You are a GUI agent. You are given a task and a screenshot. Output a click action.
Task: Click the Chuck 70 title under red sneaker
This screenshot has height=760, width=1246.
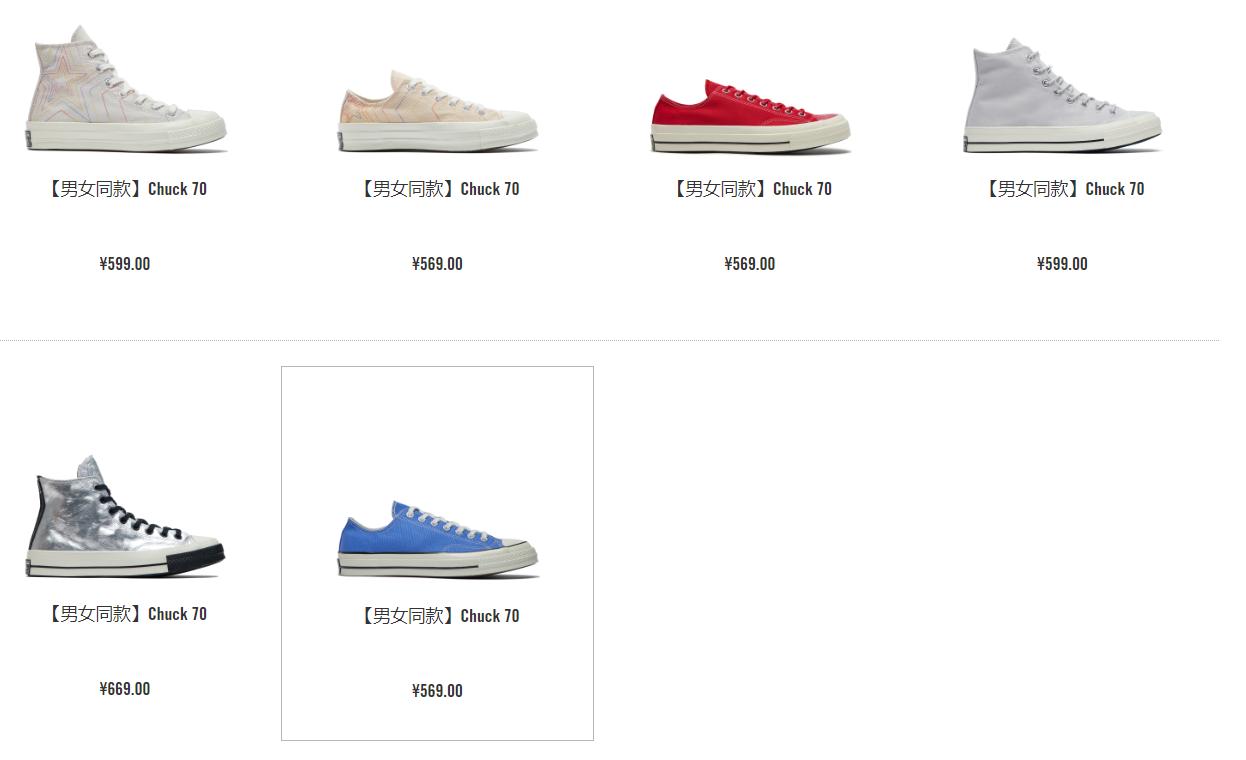click(x=750, y=189)
